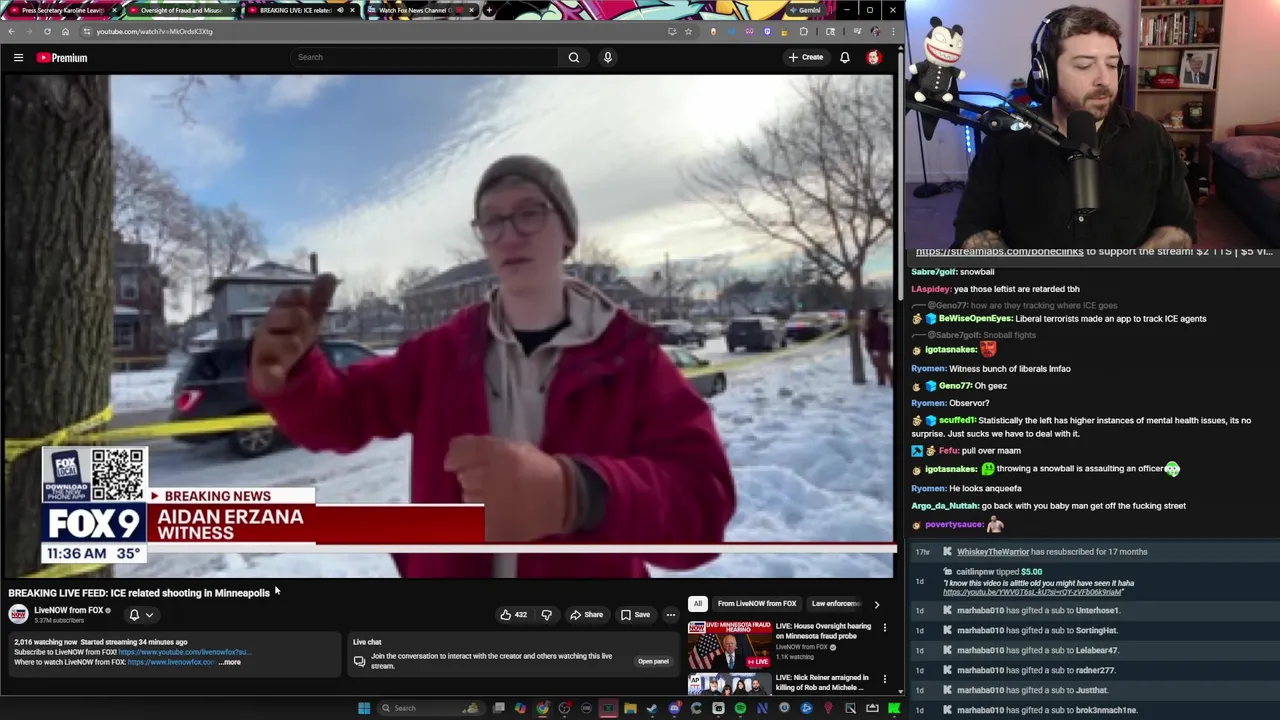Open the www.livenowfox.com link
The image size is (1280, 720).
pos(171,662)
